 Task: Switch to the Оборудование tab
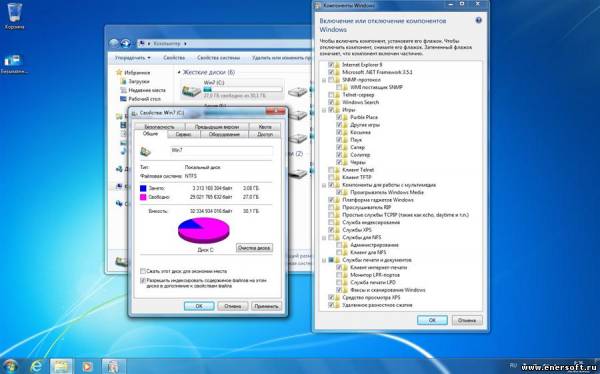point(224,134)
